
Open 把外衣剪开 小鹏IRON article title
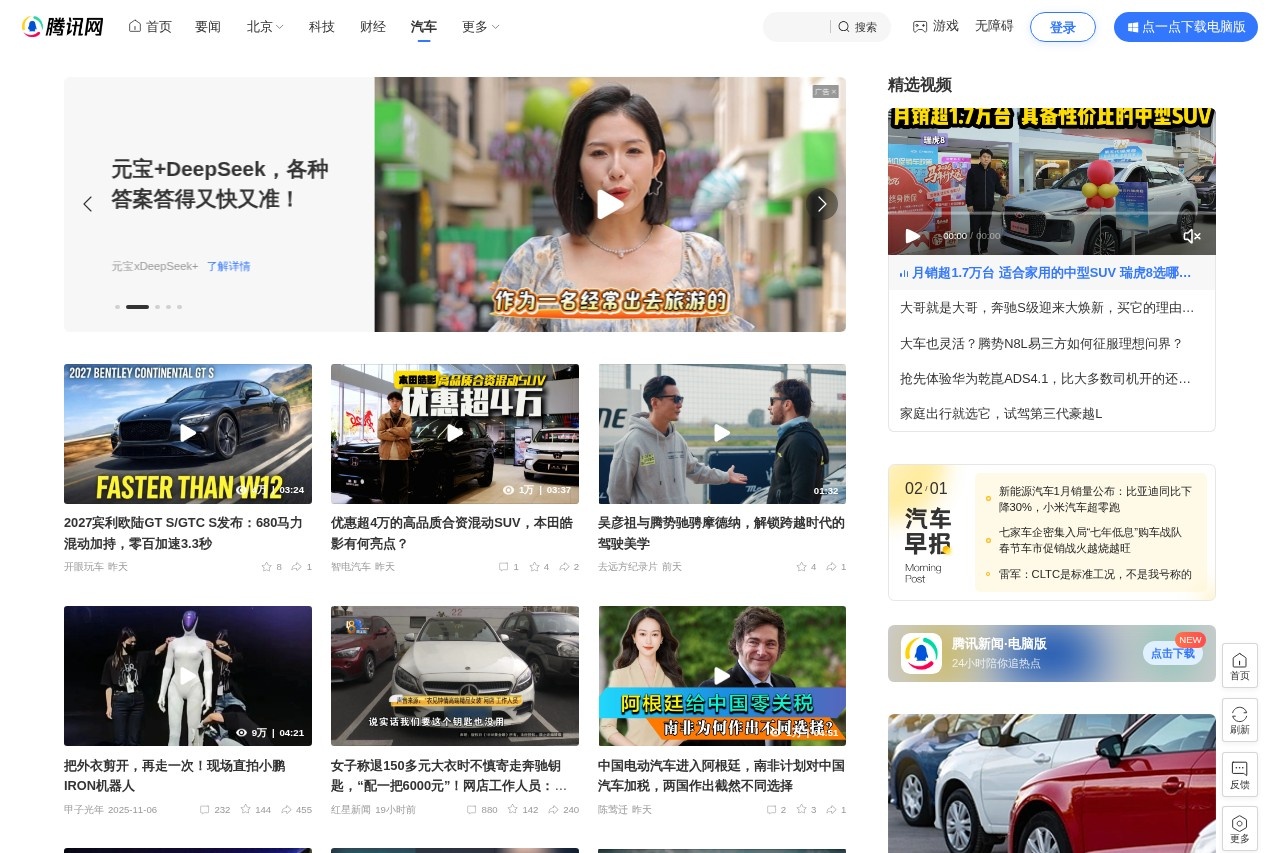pyautogui.click(x=174, y=775)
